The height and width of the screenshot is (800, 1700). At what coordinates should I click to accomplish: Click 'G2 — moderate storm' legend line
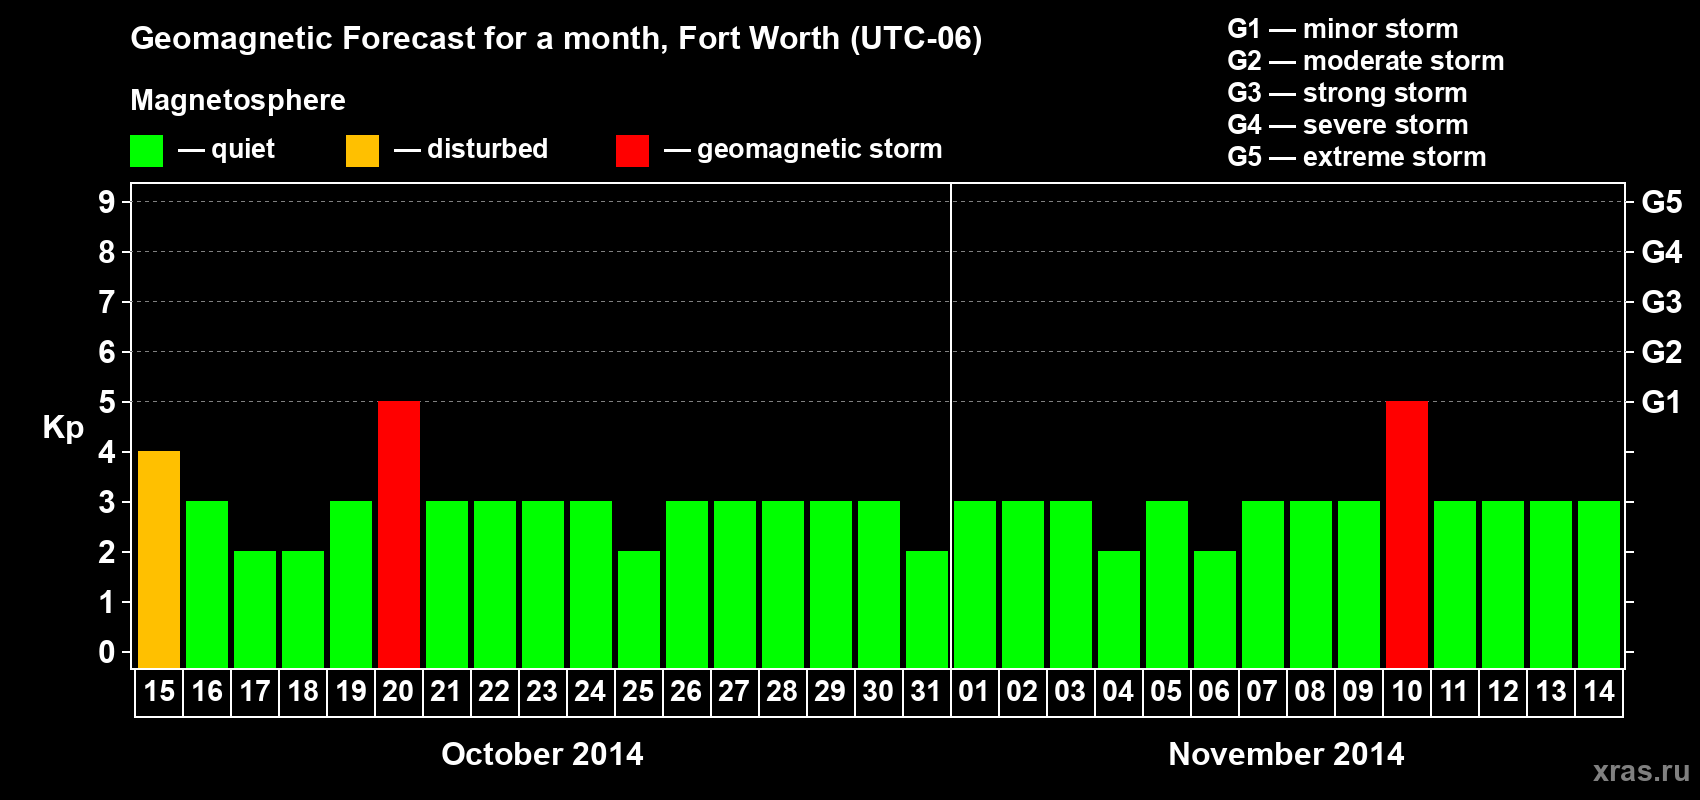pyautogui.click(x=1366, y=61)
